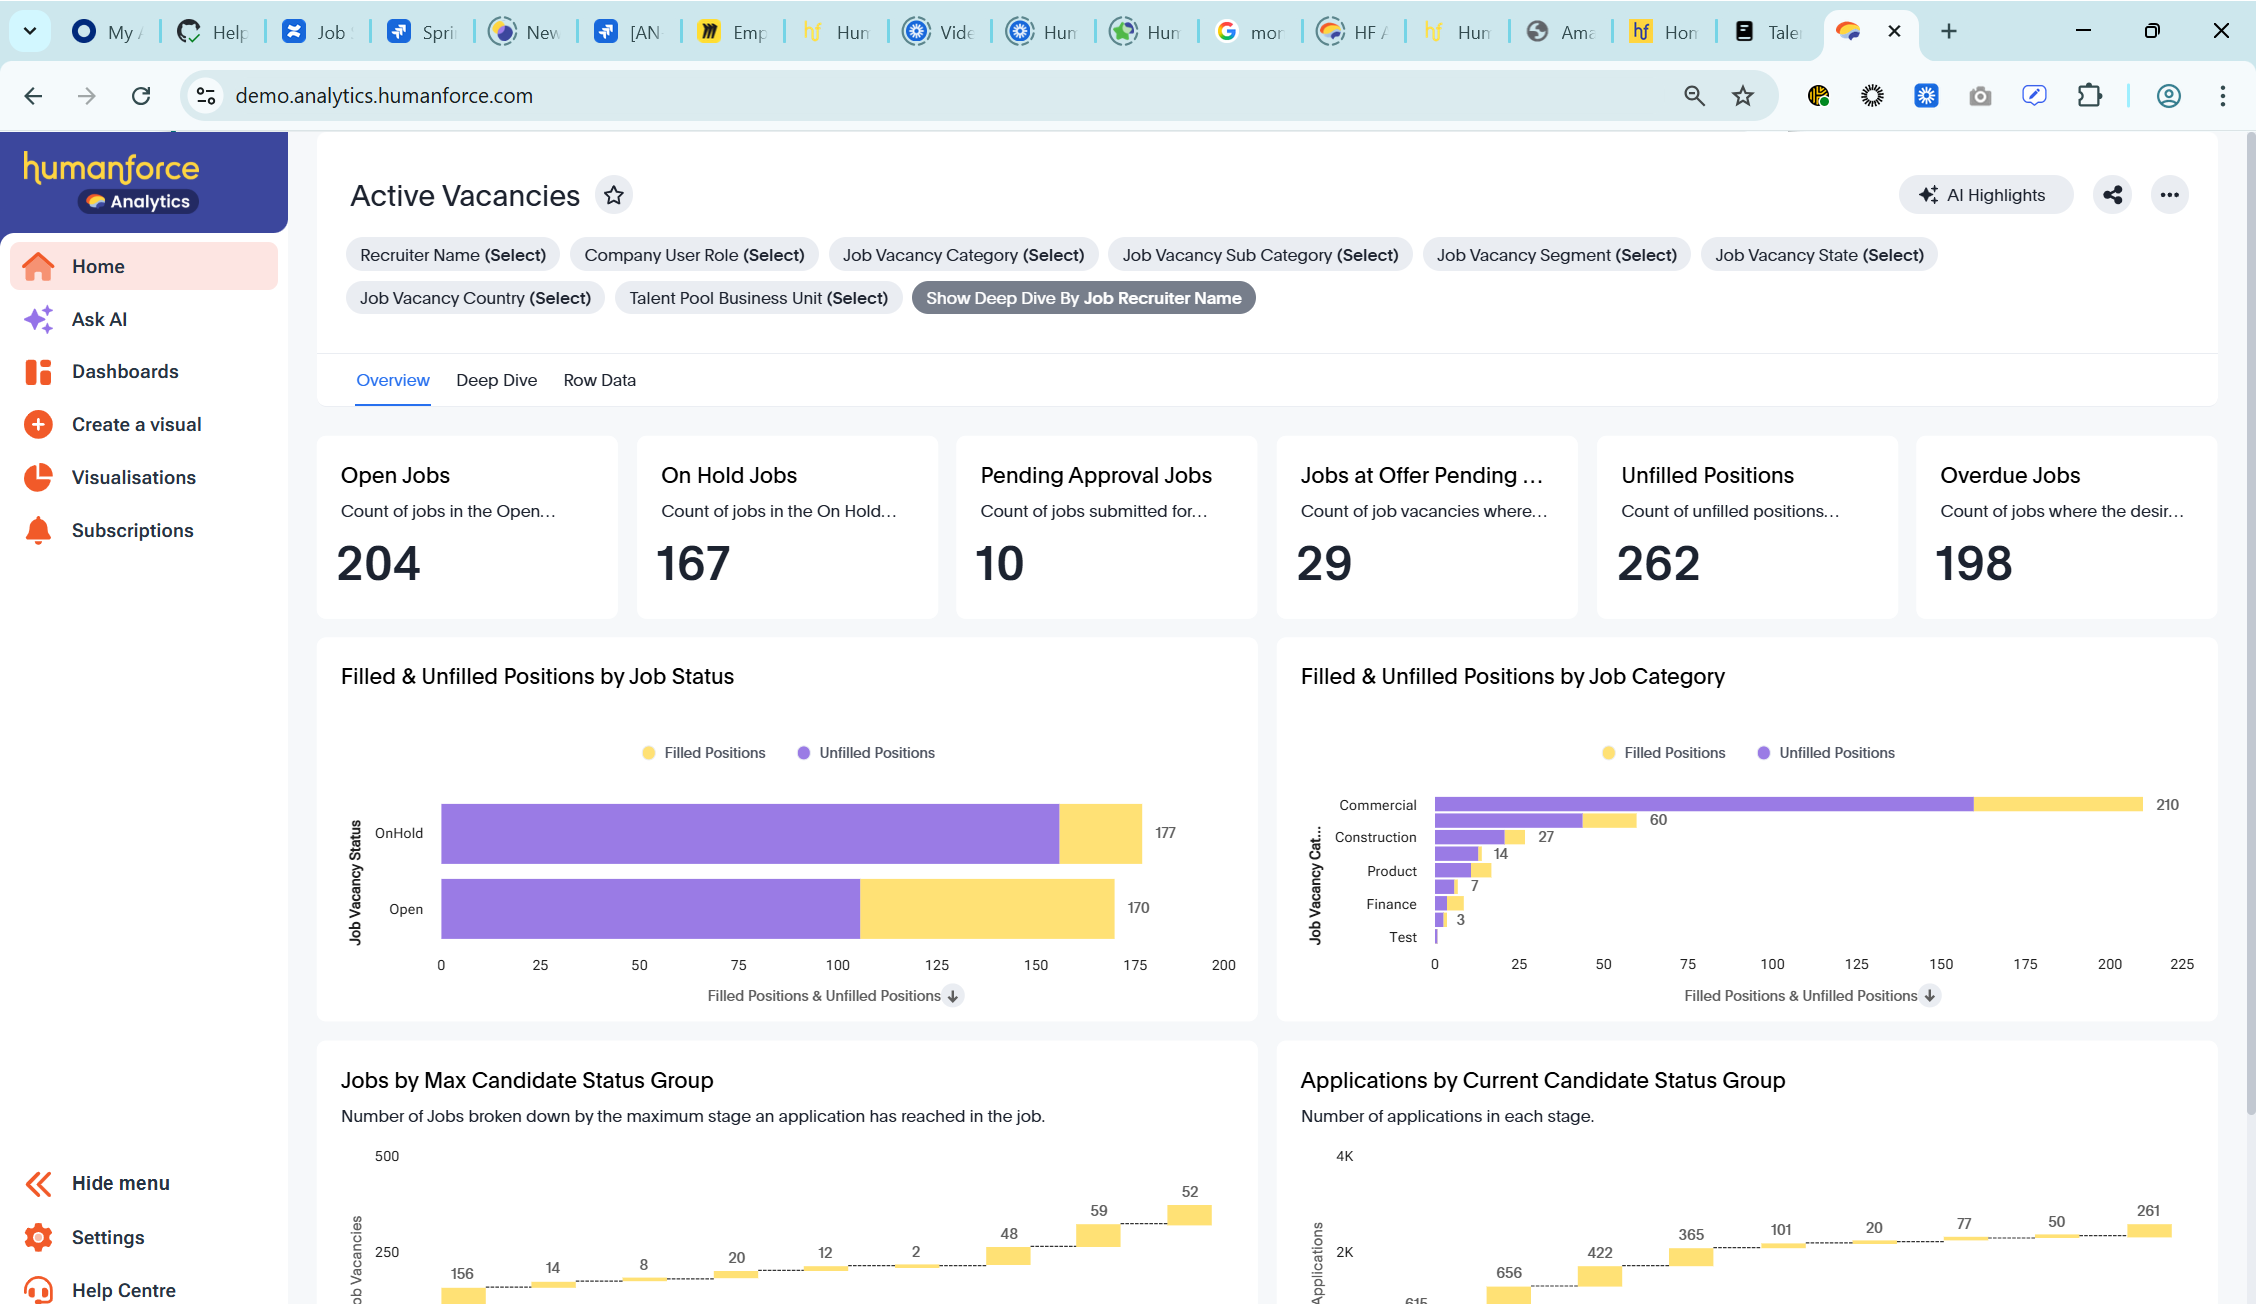Sort Job Category chart by axis arrow
The image size is (2256, 1304).
(x=1930, y=996)
